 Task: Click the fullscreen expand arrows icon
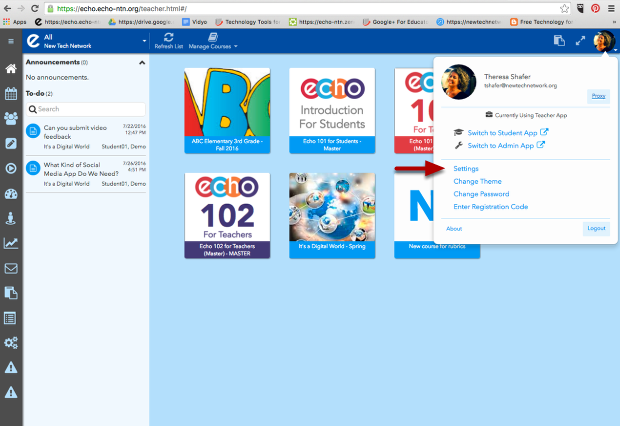[x=580, y=41]
